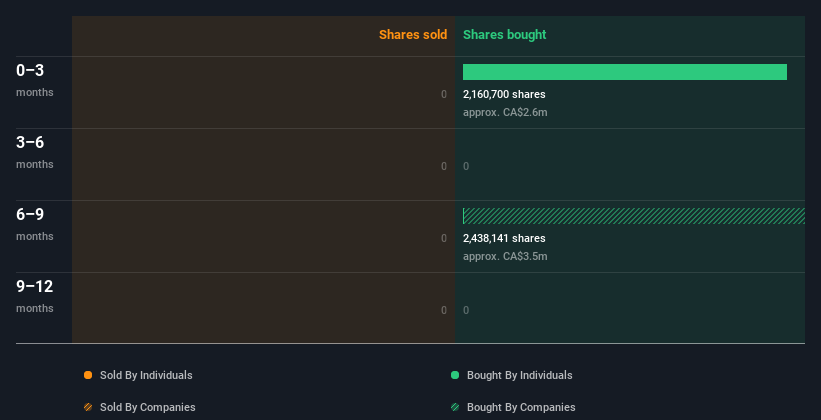This screenshot has height=420, width=821.
Task: Select the 0–3 months solid green bar
Action: click(x=625, y=72)
